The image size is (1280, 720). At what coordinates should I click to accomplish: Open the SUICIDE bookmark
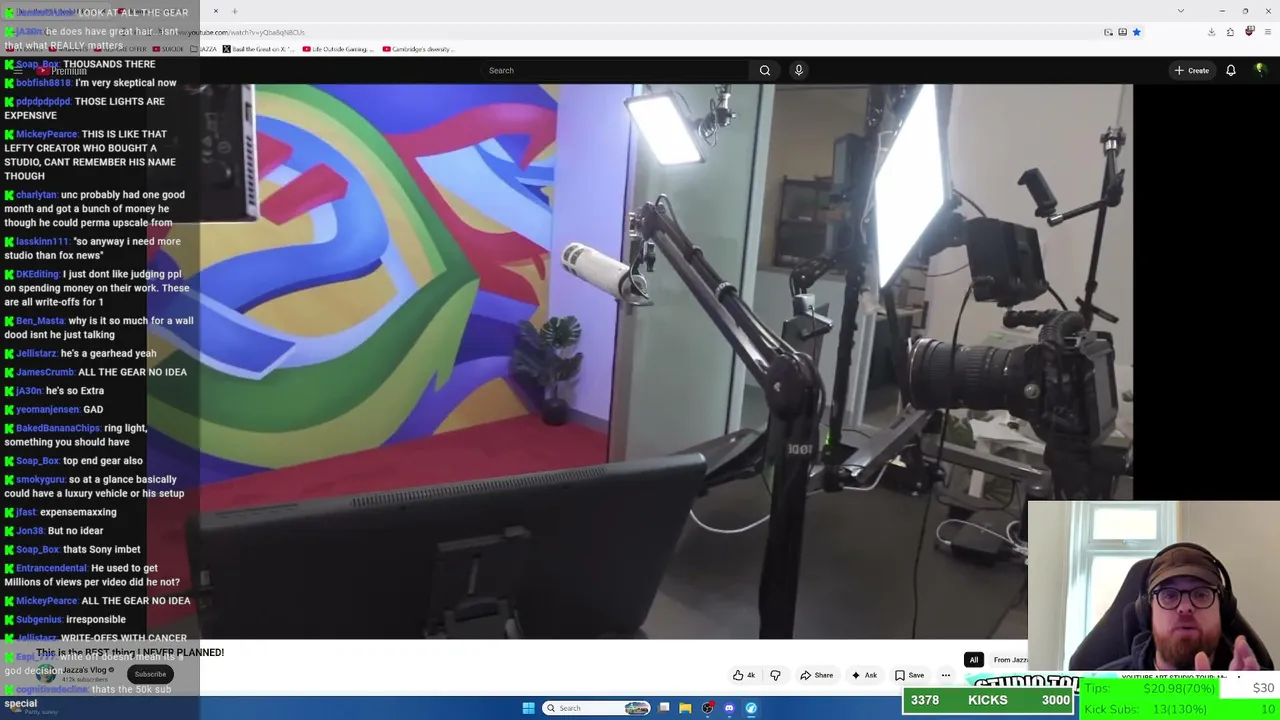[x=168, y=49]
